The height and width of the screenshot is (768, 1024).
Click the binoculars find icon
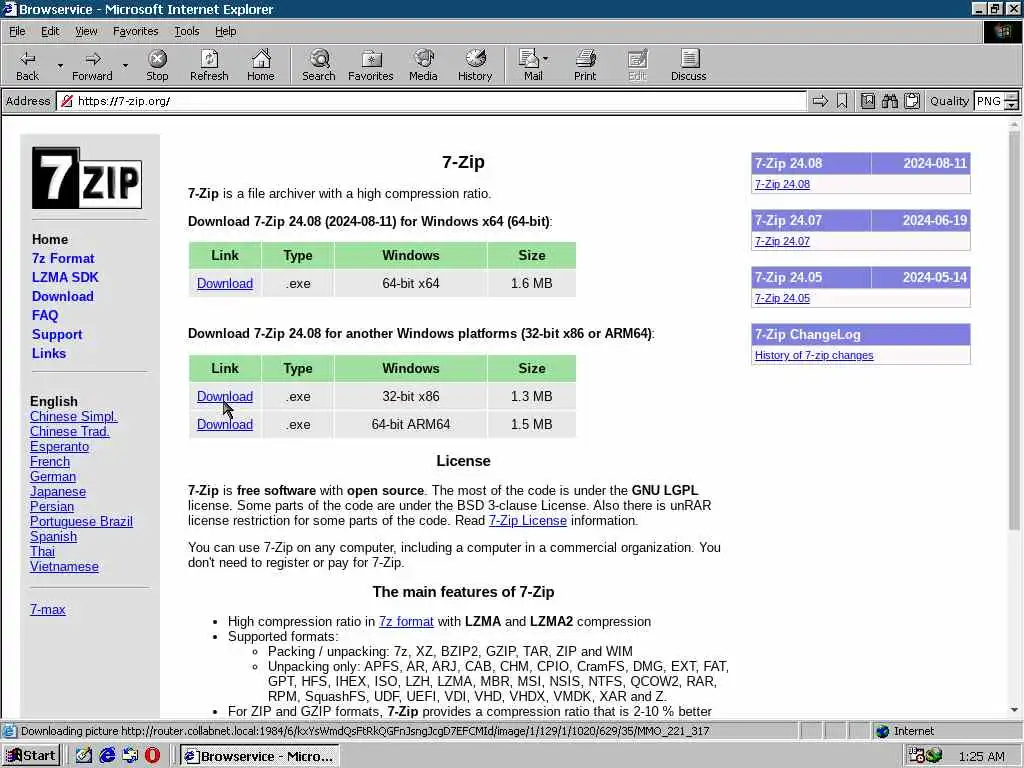[889, 101]
